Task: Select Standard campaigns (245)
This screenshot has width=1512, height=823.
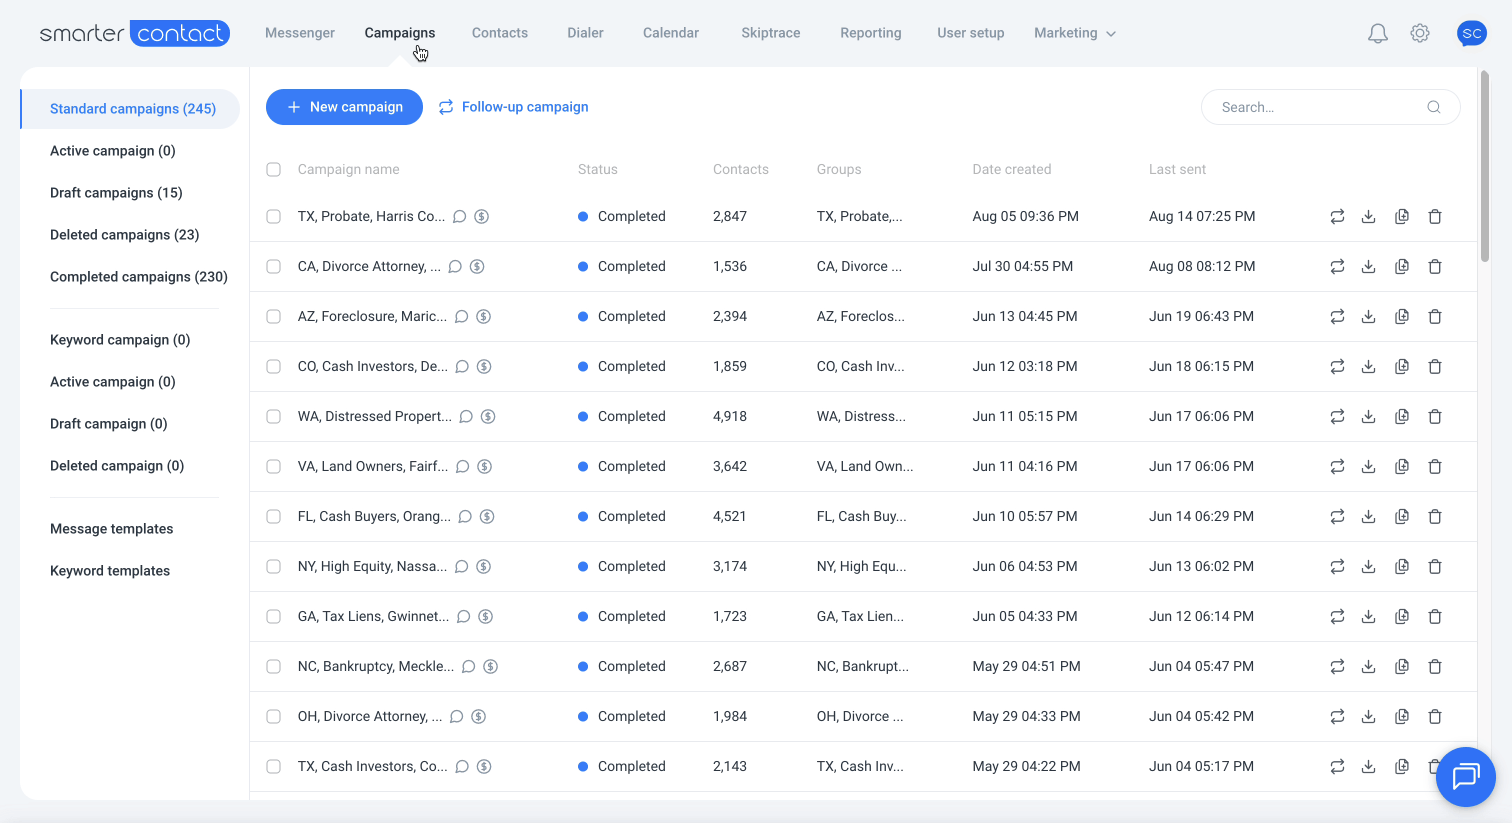Action: 131,109
